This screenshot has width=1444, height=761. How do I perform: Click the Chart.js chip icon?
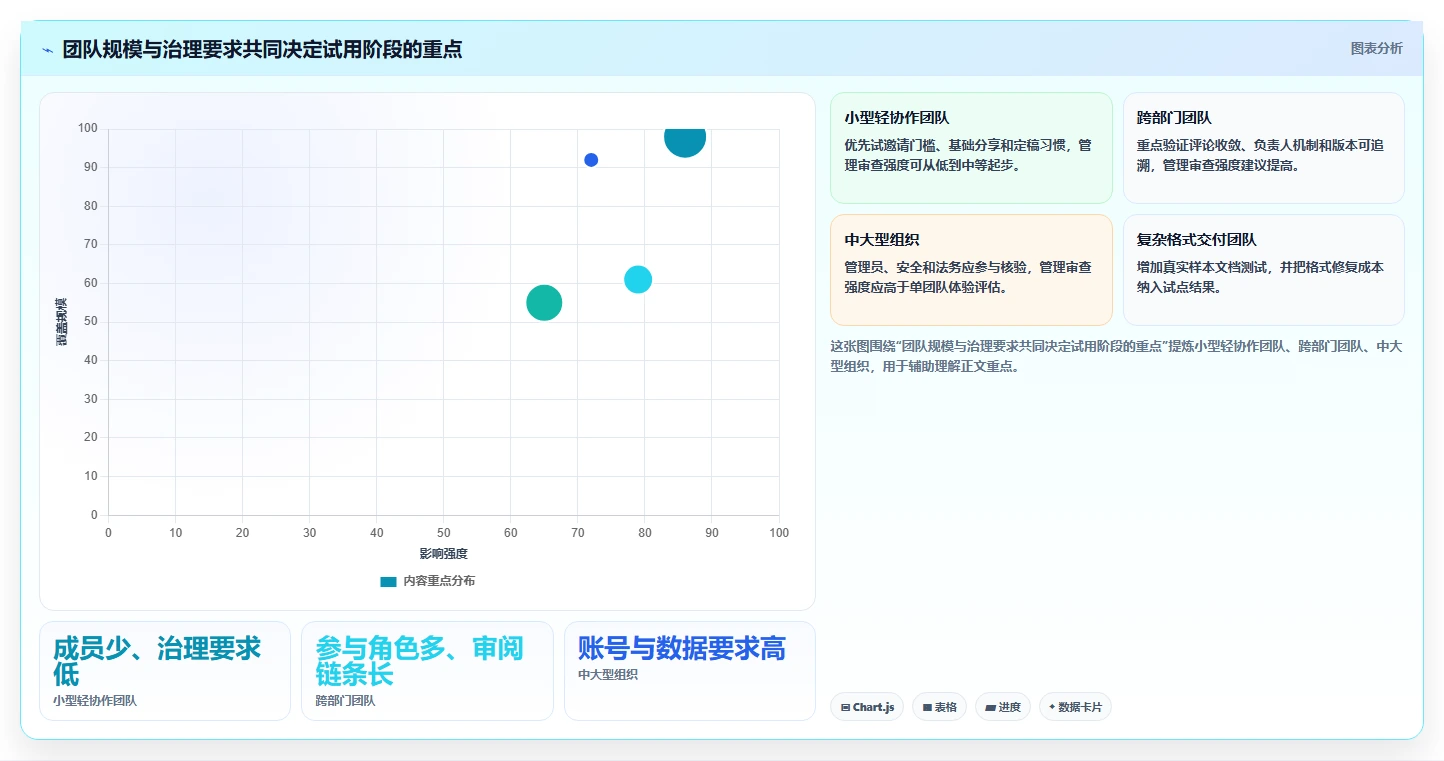pos(846,707)
